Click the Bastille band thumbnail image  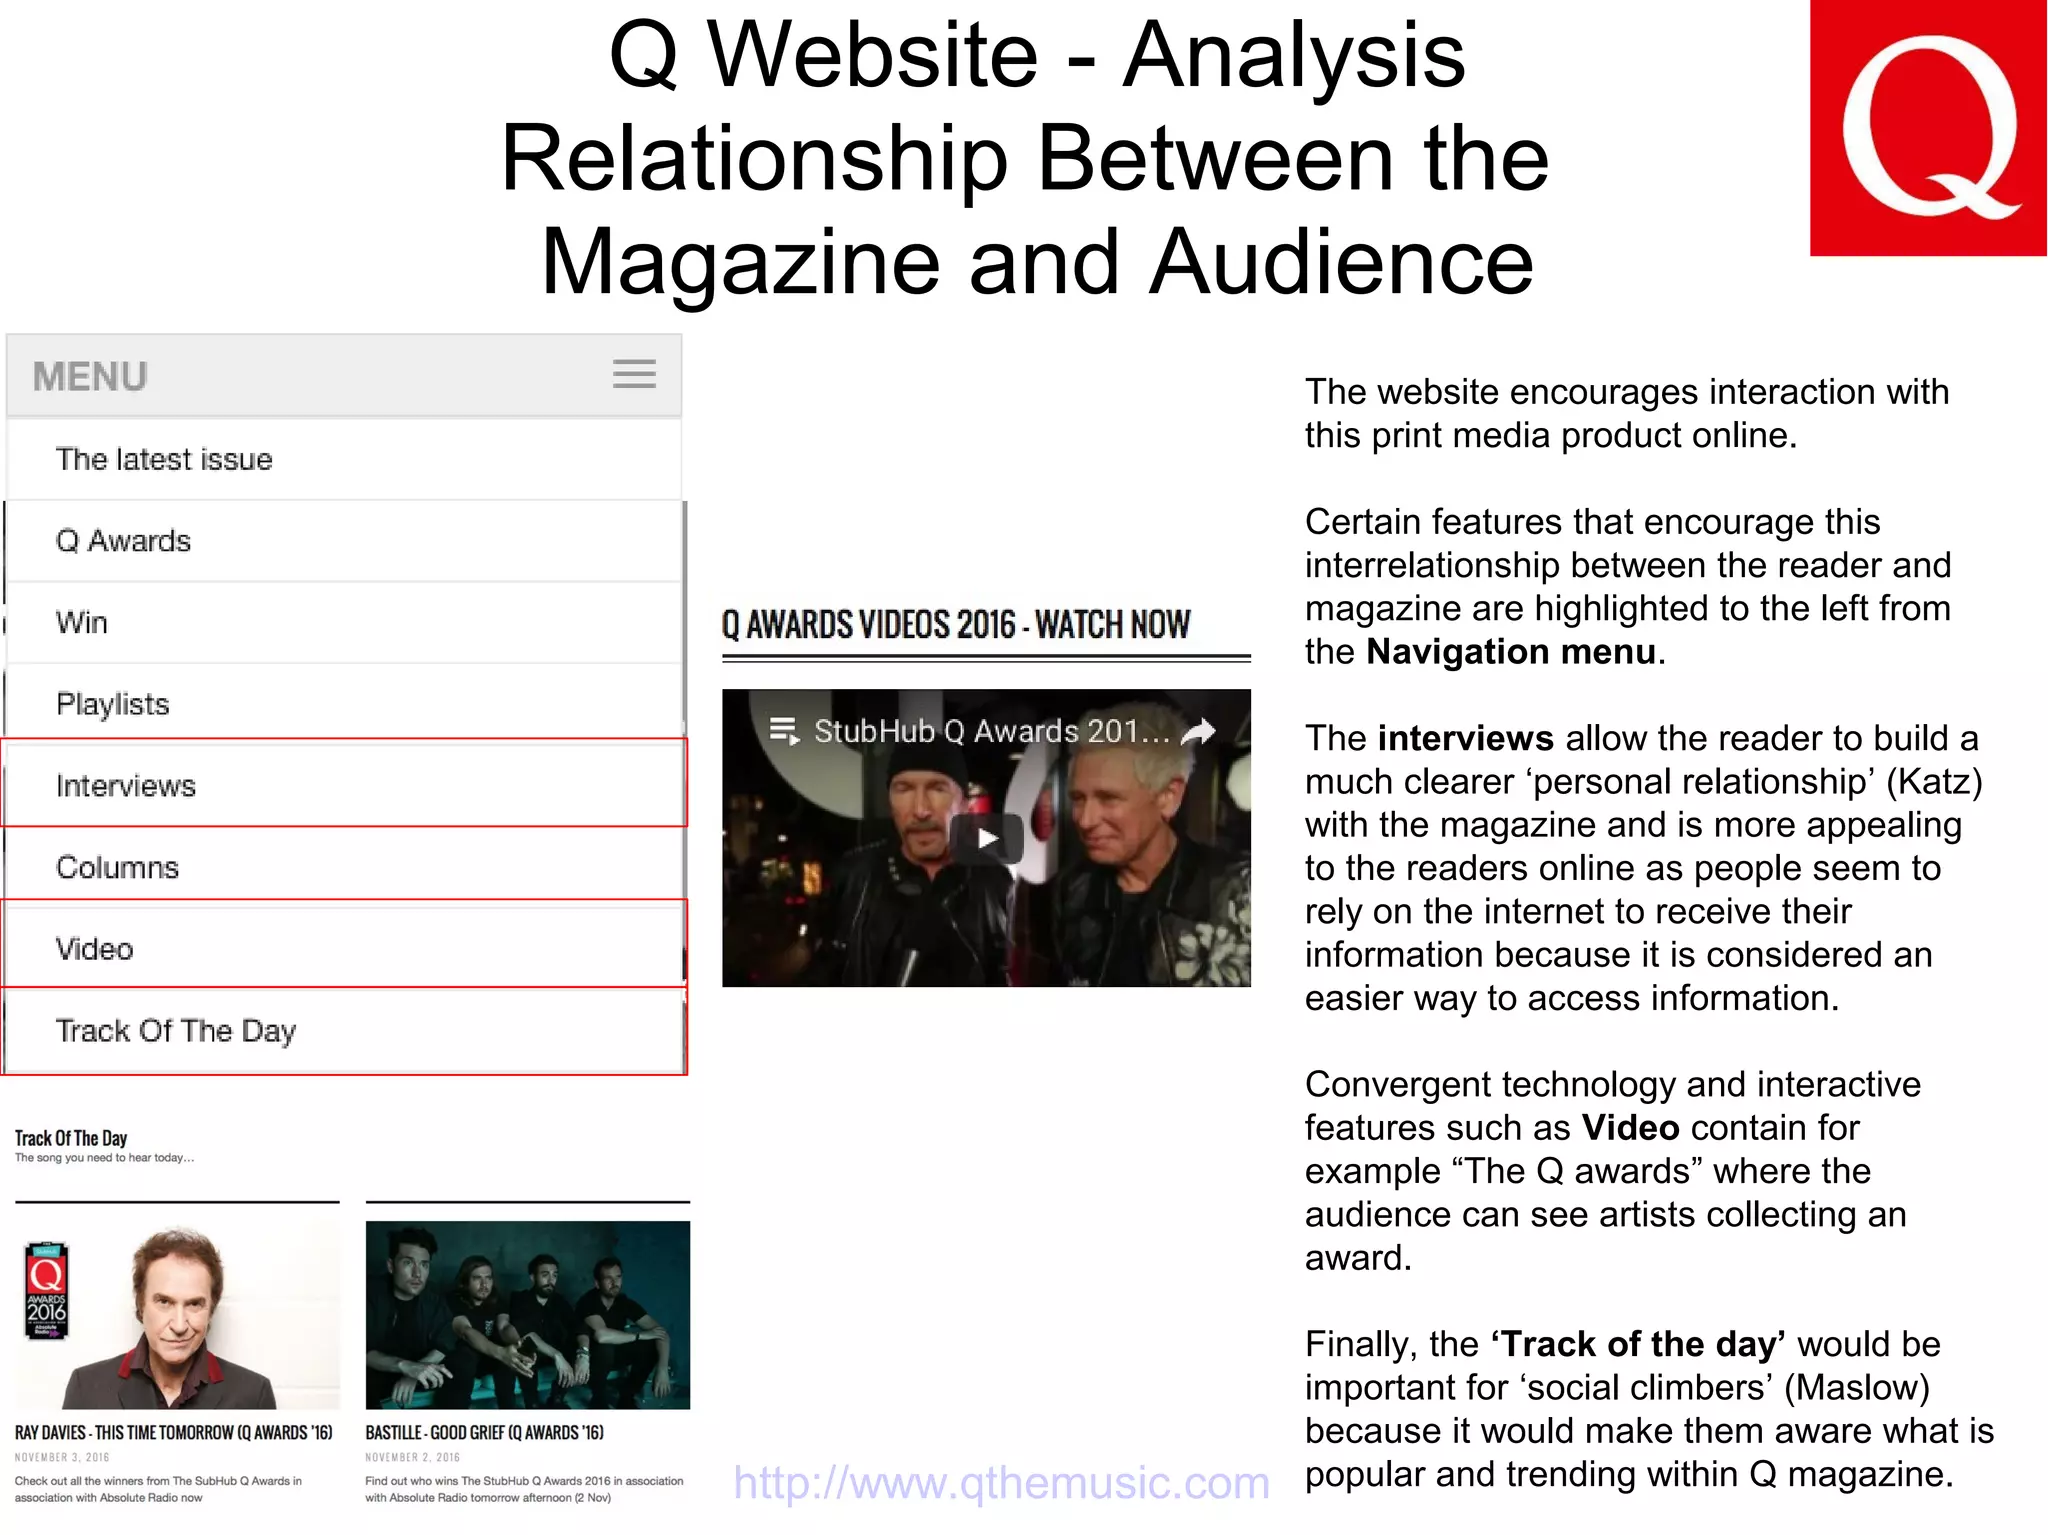528,1315
